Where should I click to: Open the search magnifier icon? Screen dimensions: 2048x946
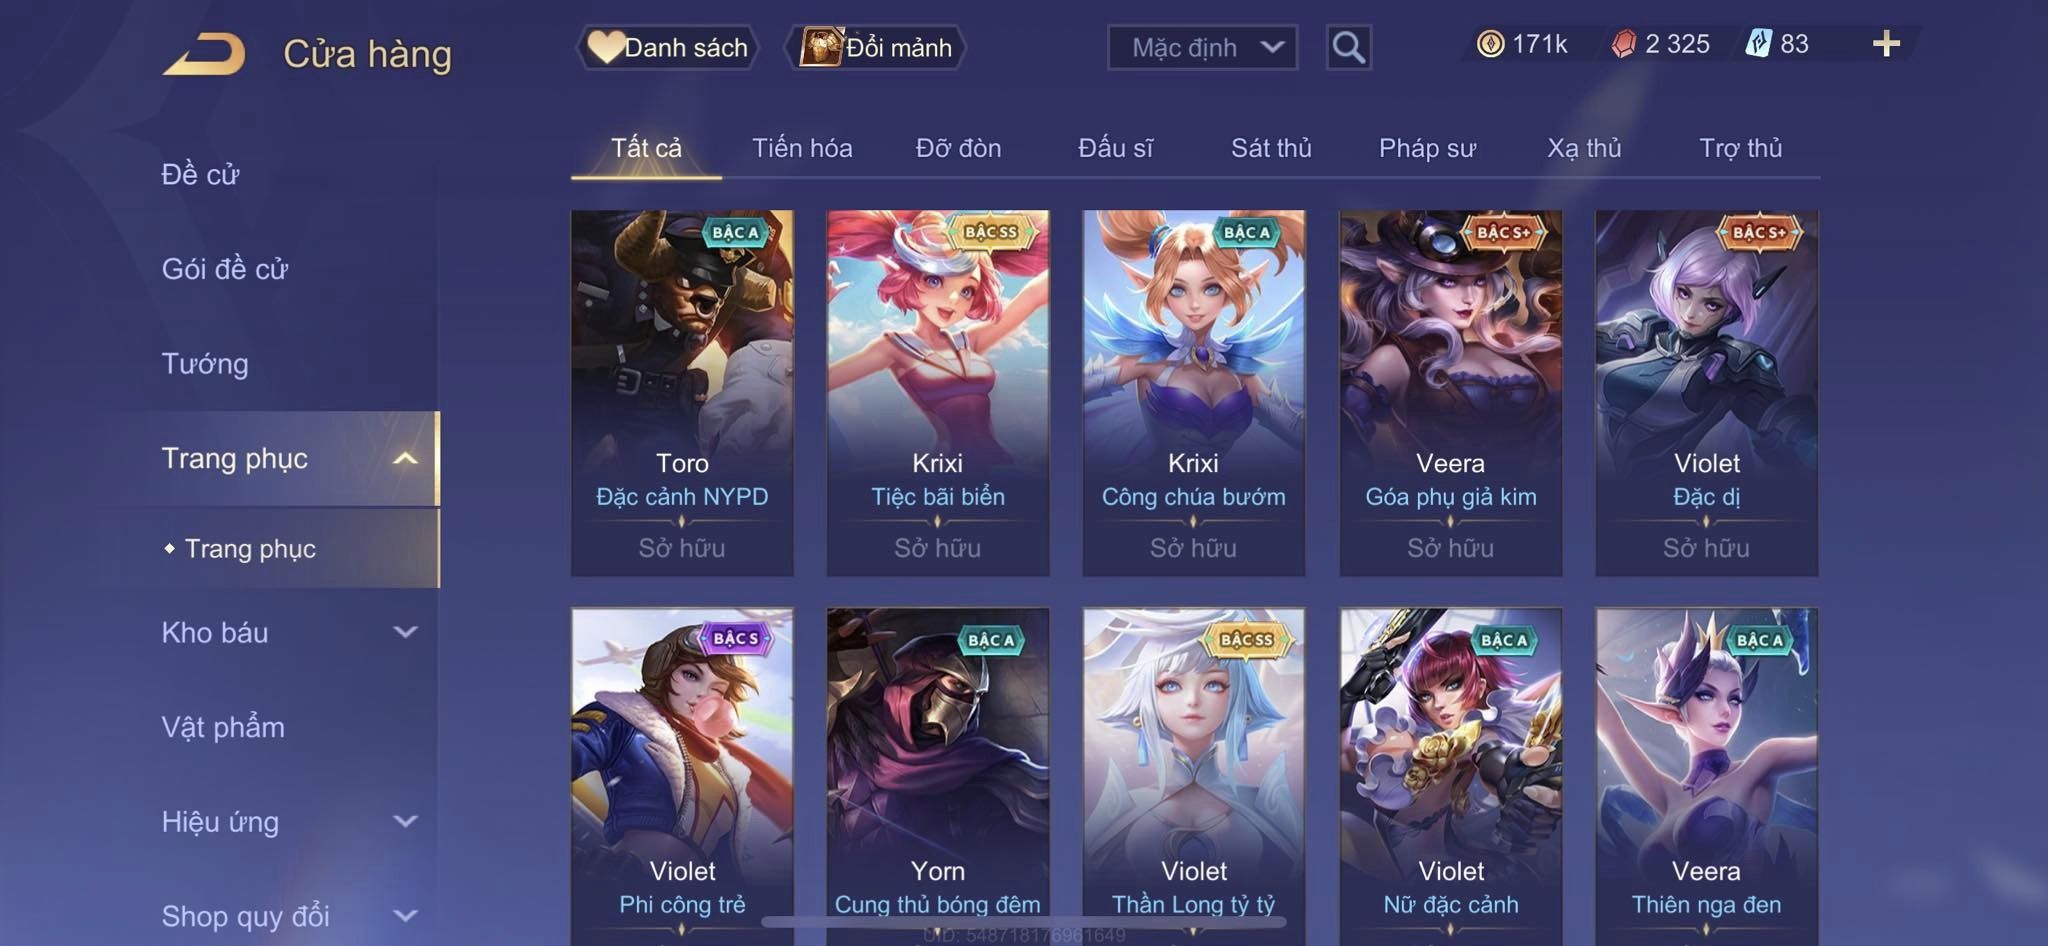click(x=1348, y=47)
